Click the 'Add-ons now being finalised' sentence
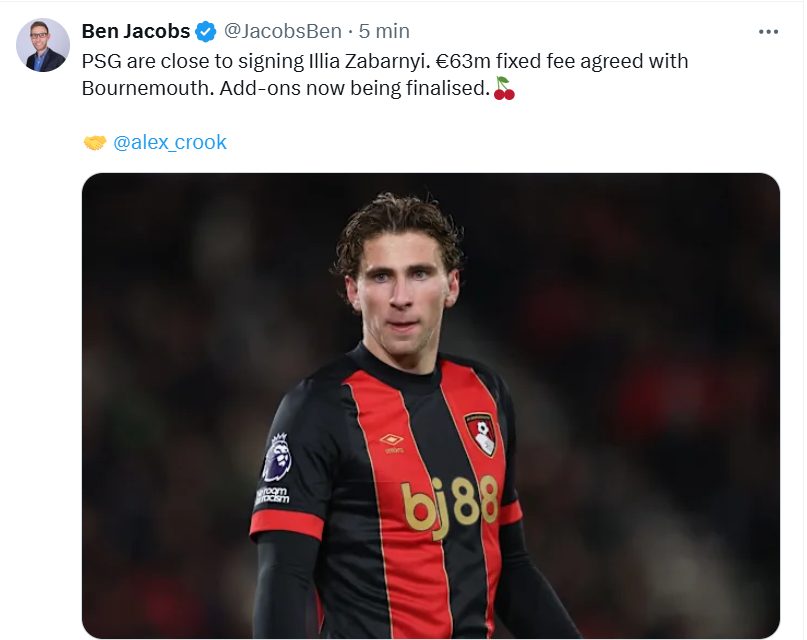Viewport: 807px width, 640px height. pos(355,88)
